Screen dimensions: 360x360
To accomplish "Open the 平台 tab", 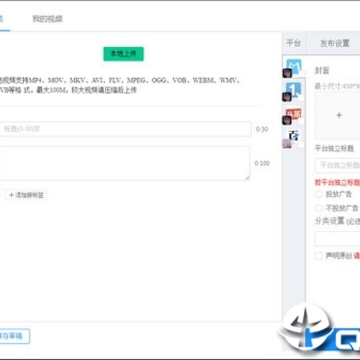I will pyautogui.click(x=294, y=43).
